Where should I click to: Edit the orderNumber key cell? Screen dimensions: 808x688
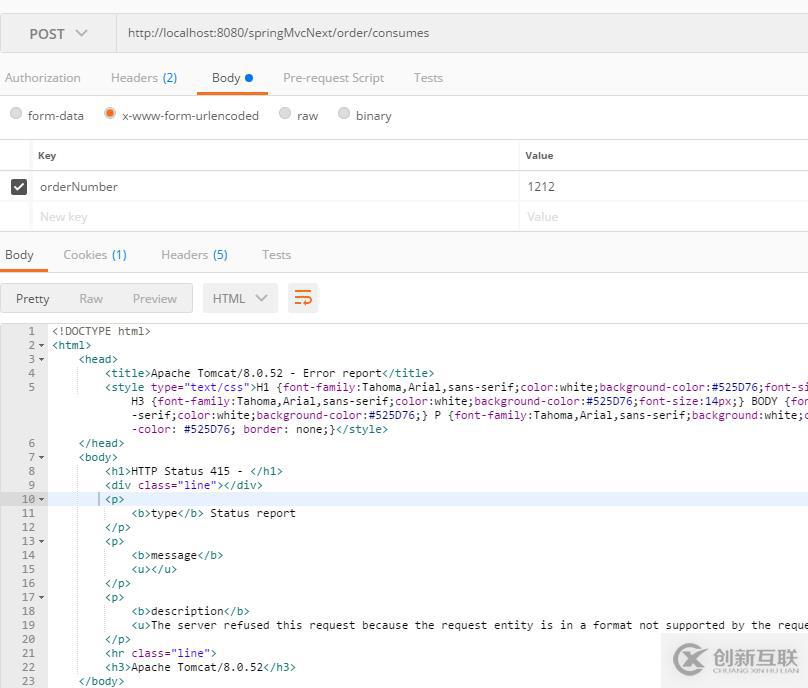tap(275, 187)
